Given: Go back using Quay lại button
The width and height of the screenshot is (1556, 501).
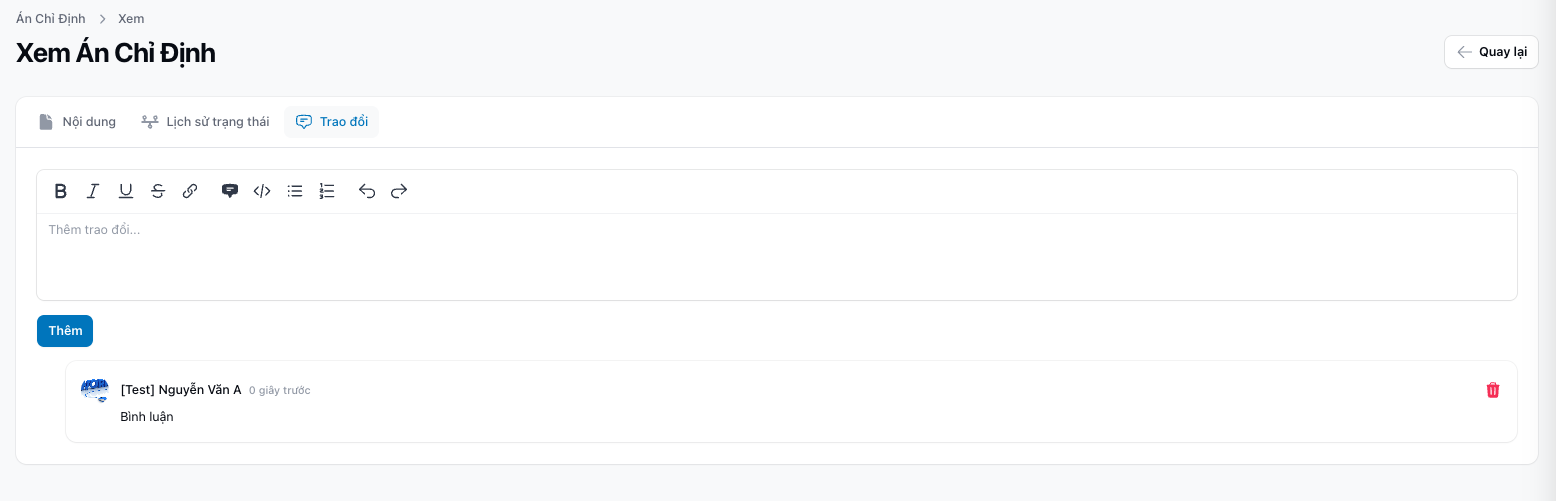Looking at the screenshot, I should (1491, 52).
